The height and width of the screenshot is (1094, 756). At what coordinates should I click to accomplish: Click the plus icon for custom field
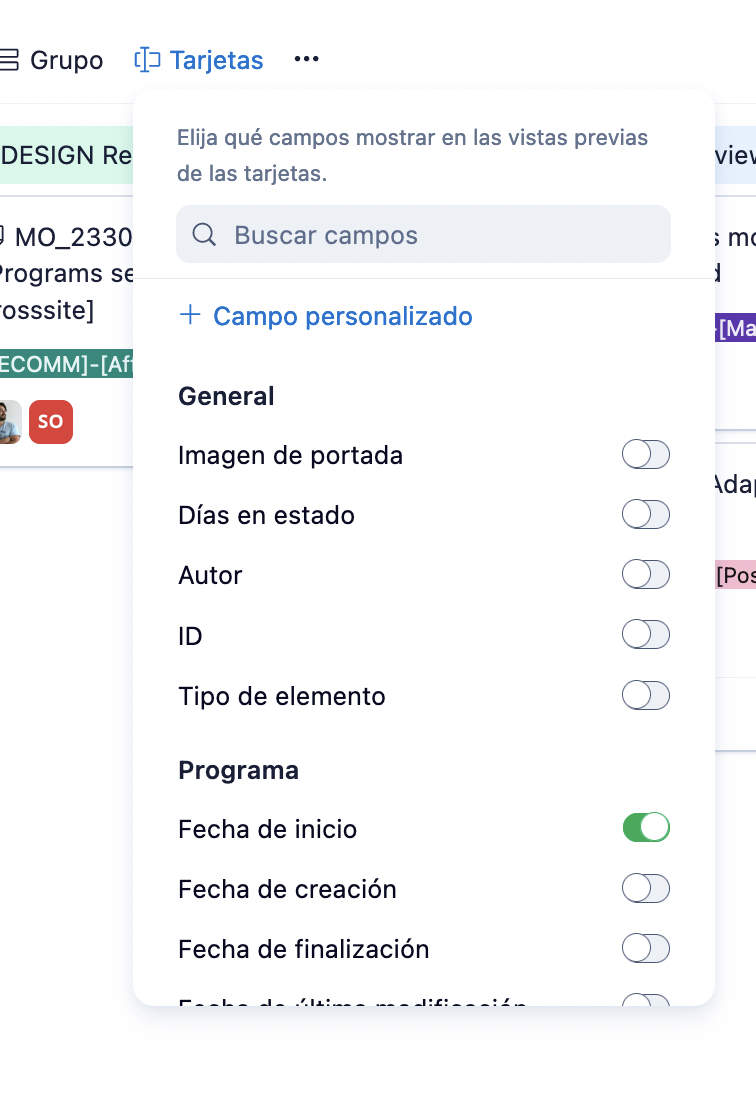(x=190, y=316)
